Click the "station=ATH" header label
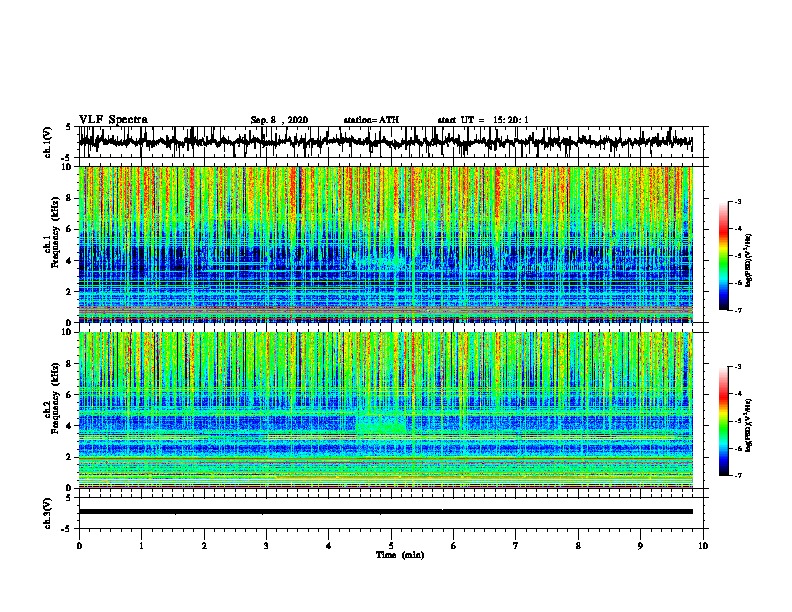The image size is (792, 612). [371, 120]
